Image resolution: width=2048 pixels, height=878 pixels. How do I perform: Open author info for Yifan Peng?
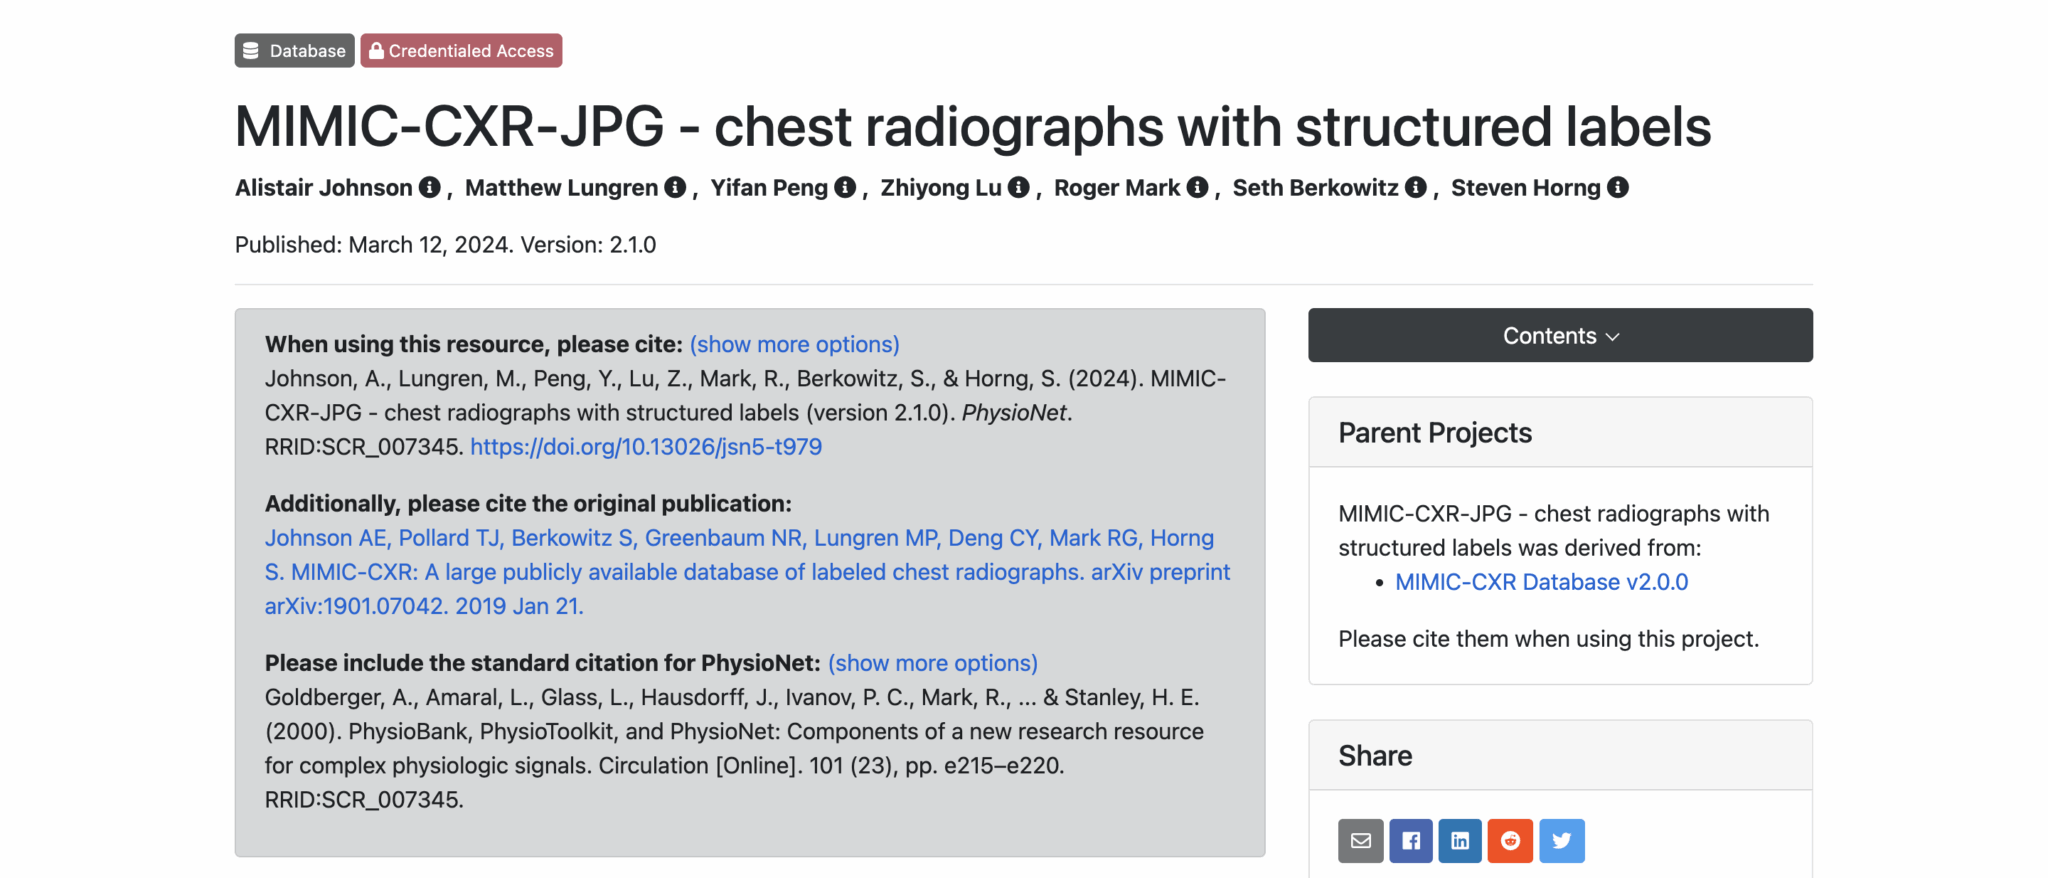tap(845, 188)
